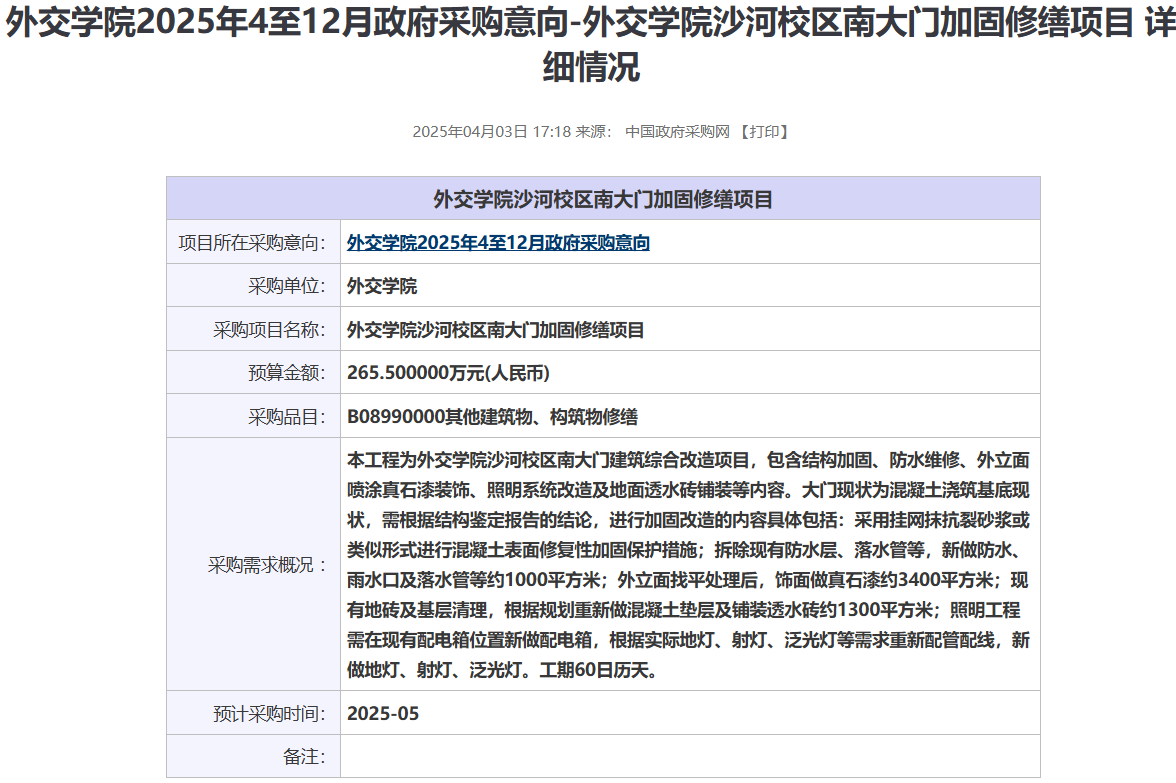Click the shaded table header project name
This screenshot has height=783, width=1176.
click(603, 199)
